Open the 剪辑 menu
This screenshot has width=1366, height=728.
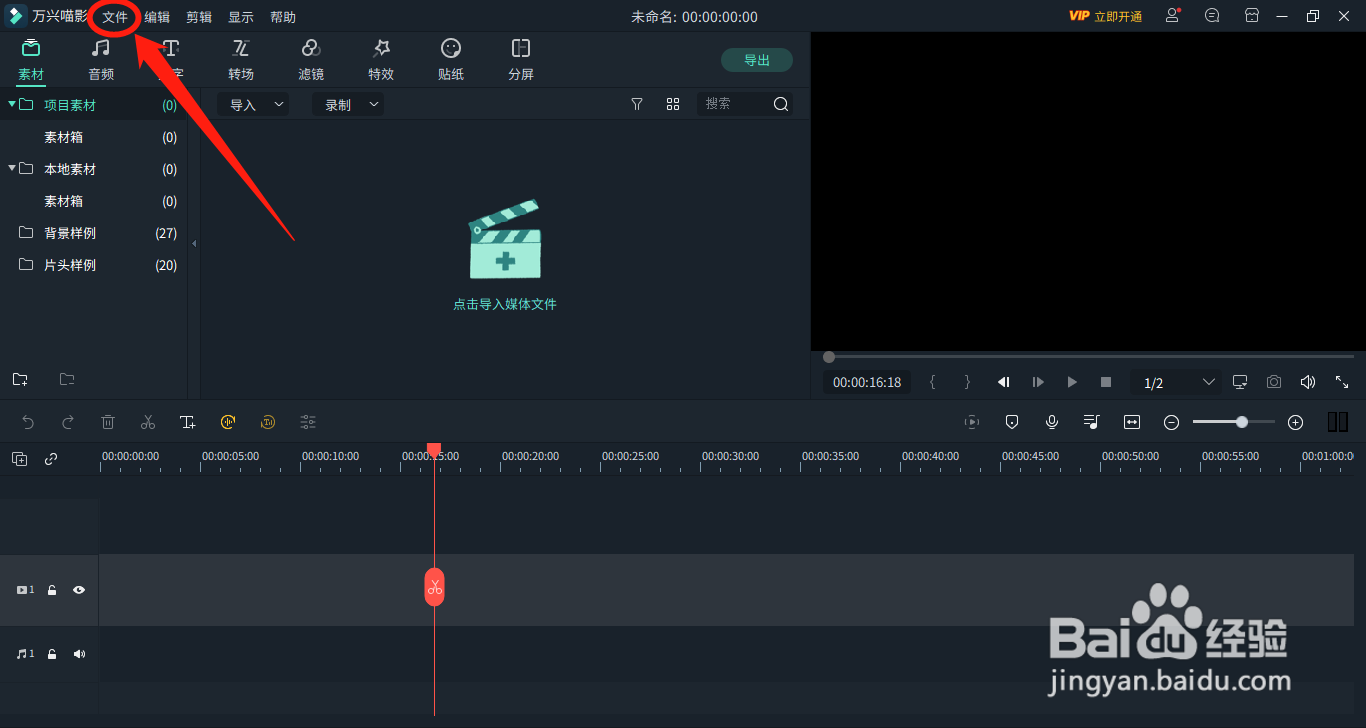point(199,17)
